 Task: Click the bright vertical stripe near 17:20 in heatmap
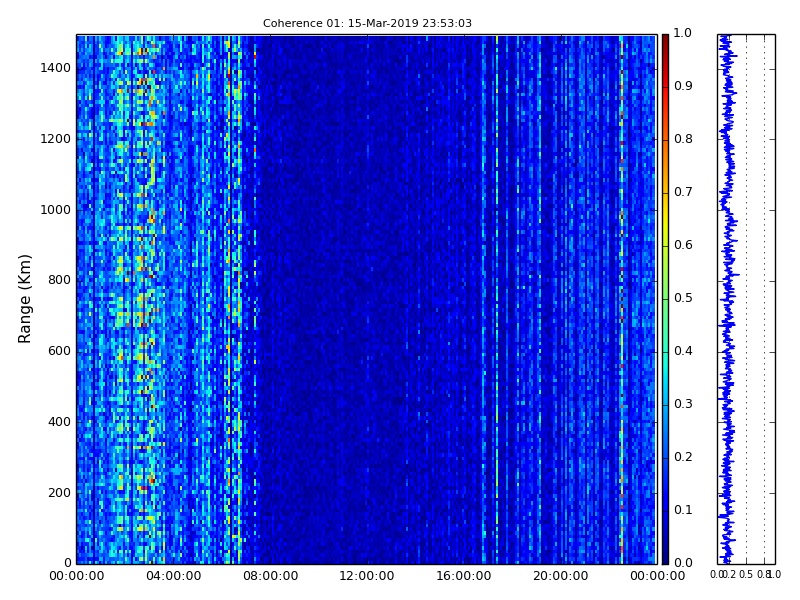point(497,299)
